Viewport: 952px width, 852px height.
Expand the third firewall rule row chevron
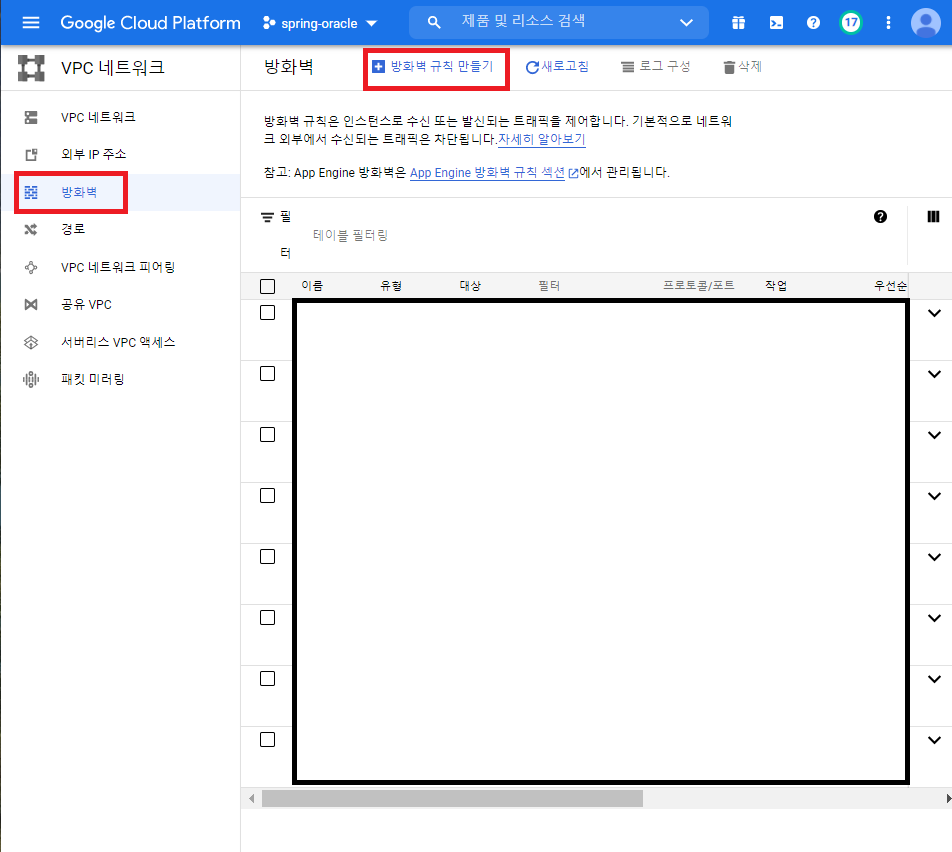[x=934, y=435]
